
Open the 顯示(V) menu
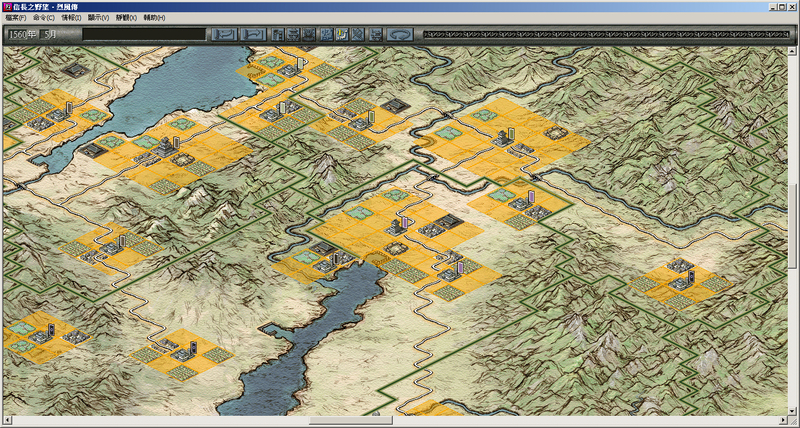(x=98, y=17)
